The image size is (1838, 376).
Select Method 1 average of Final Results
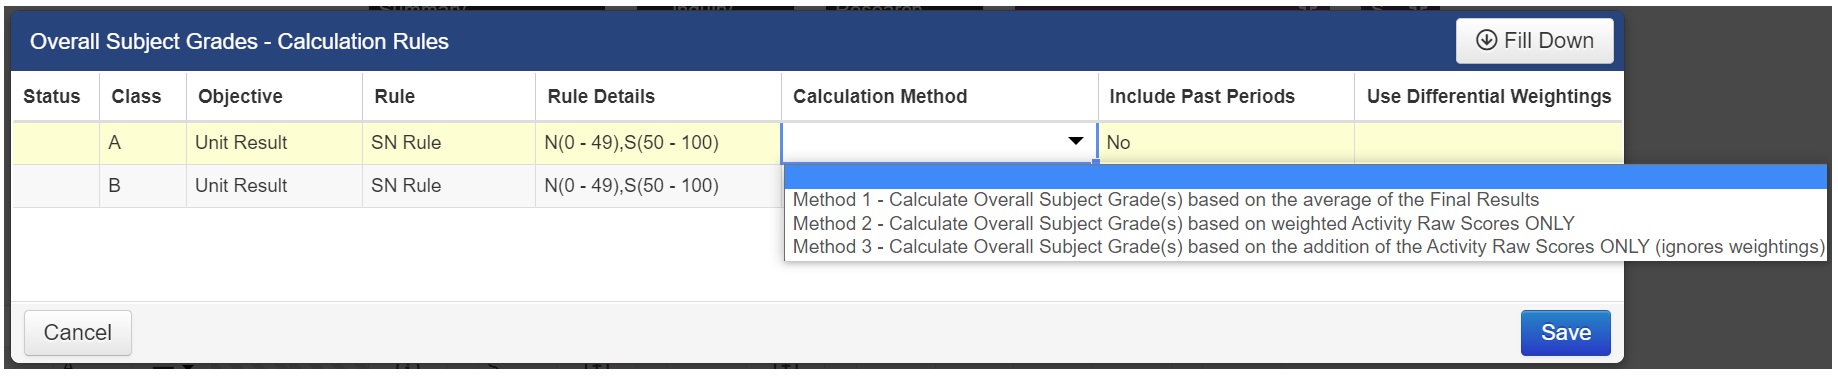click(x=1165, y=200)
